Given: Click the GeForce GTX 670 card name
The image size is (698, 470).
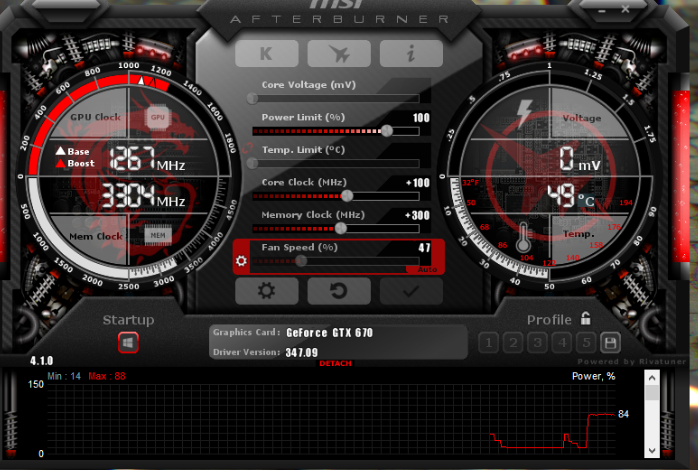Looking at the screenshot, I should pyautogui.click(x=329, y=332).
